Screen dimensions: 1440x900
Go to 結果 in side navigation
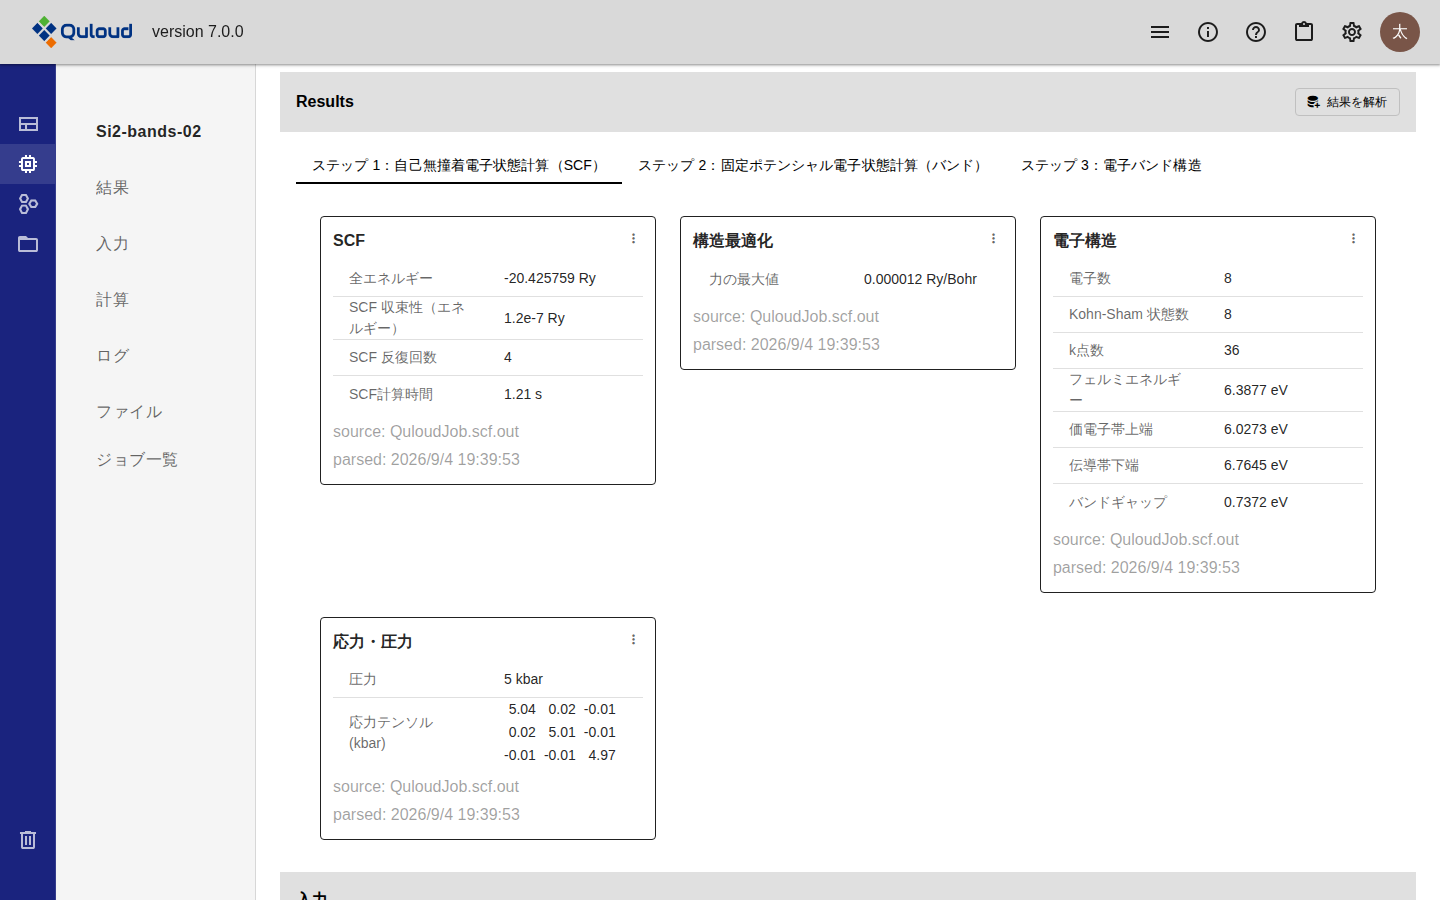[112, 188]
